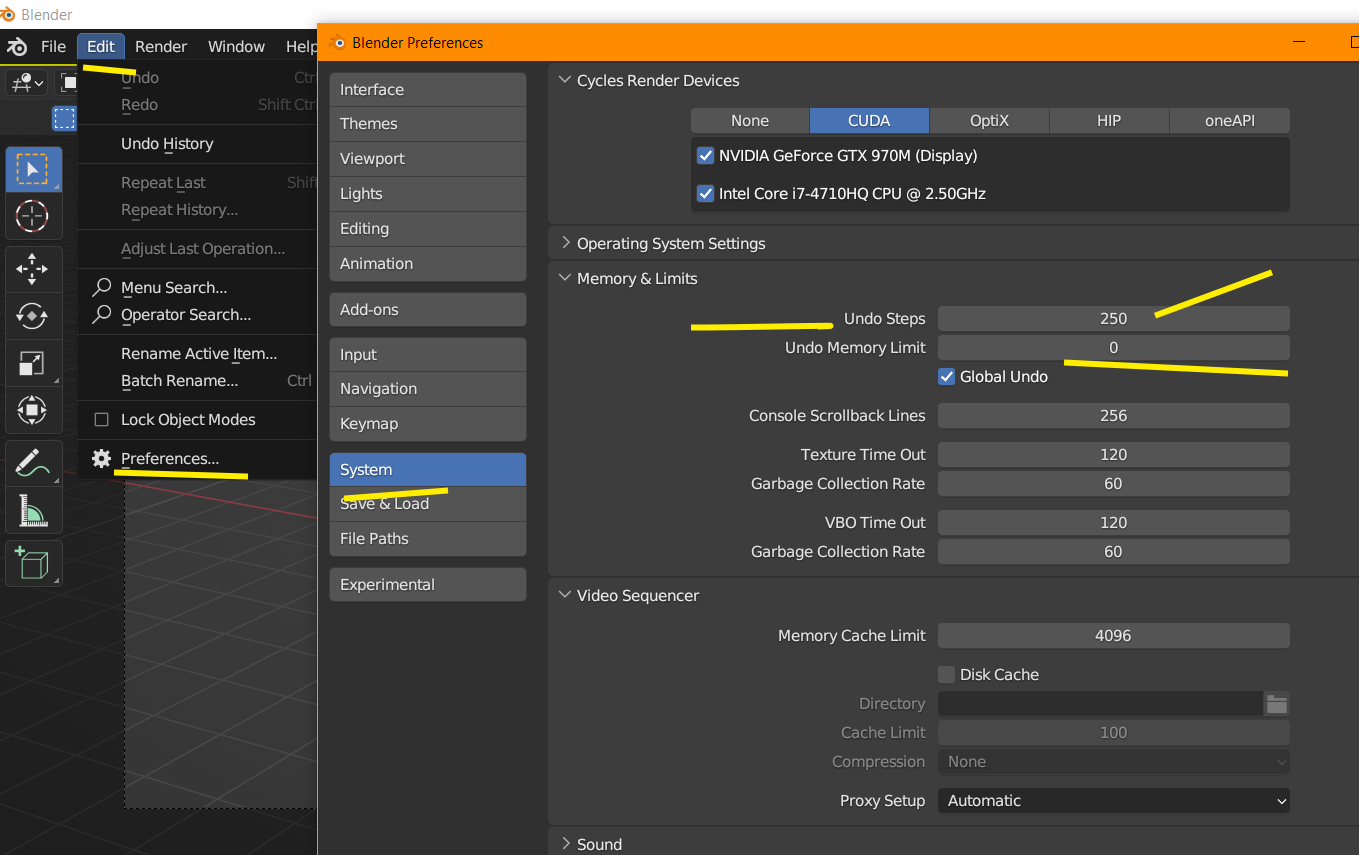Screen dimensions: 1359x855
Task: Pick the Scale tool
Action: pos(33,363)
